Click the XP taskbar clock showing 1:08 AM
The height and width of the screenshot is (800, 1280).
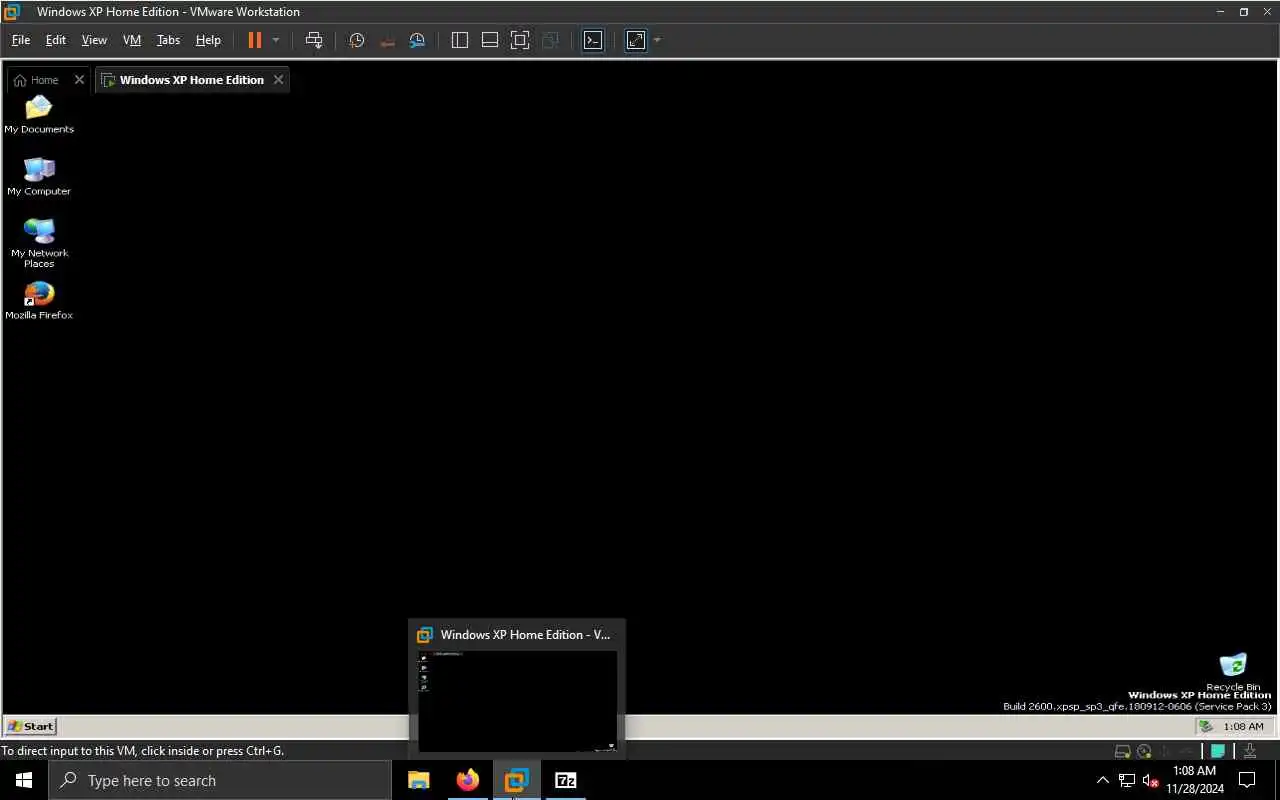tap(1244, 727)
